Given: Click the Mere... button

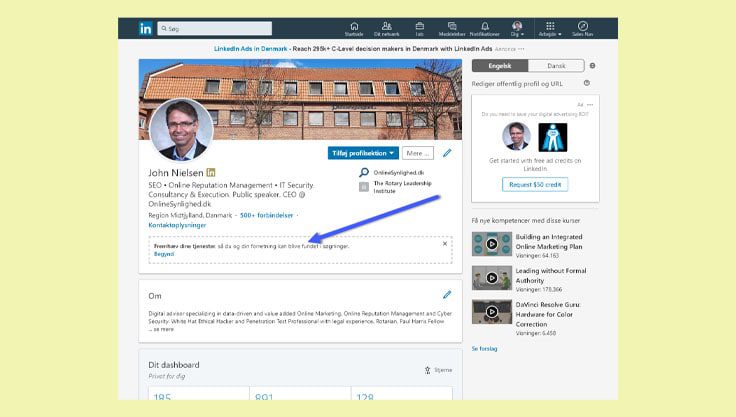Looking at the screenshot, I should point(418,153).
